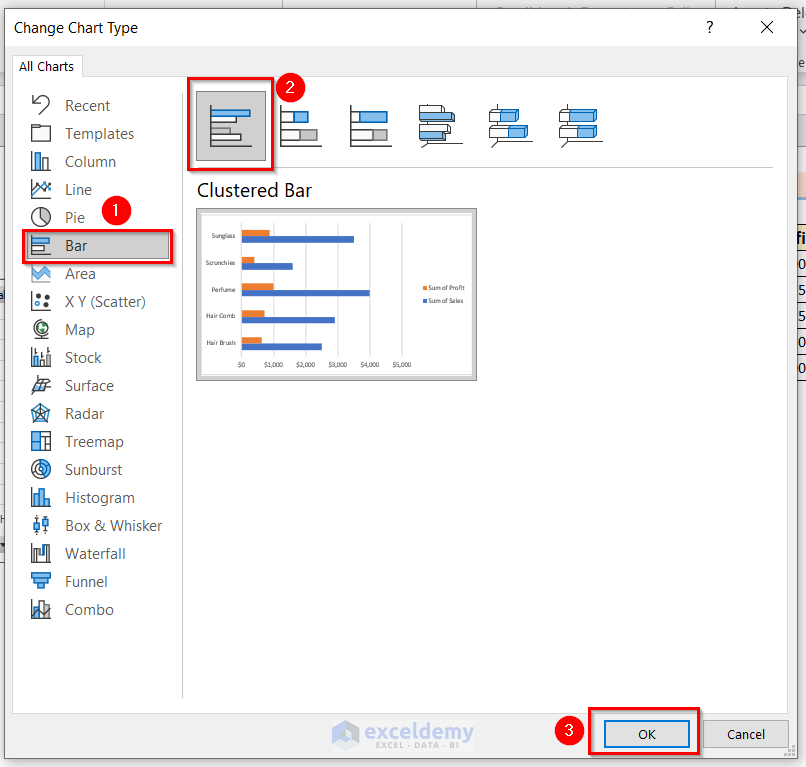Screen dimensions: 806x767
Task: Click the Clustered Bar heading text
Action: [254, 190]
